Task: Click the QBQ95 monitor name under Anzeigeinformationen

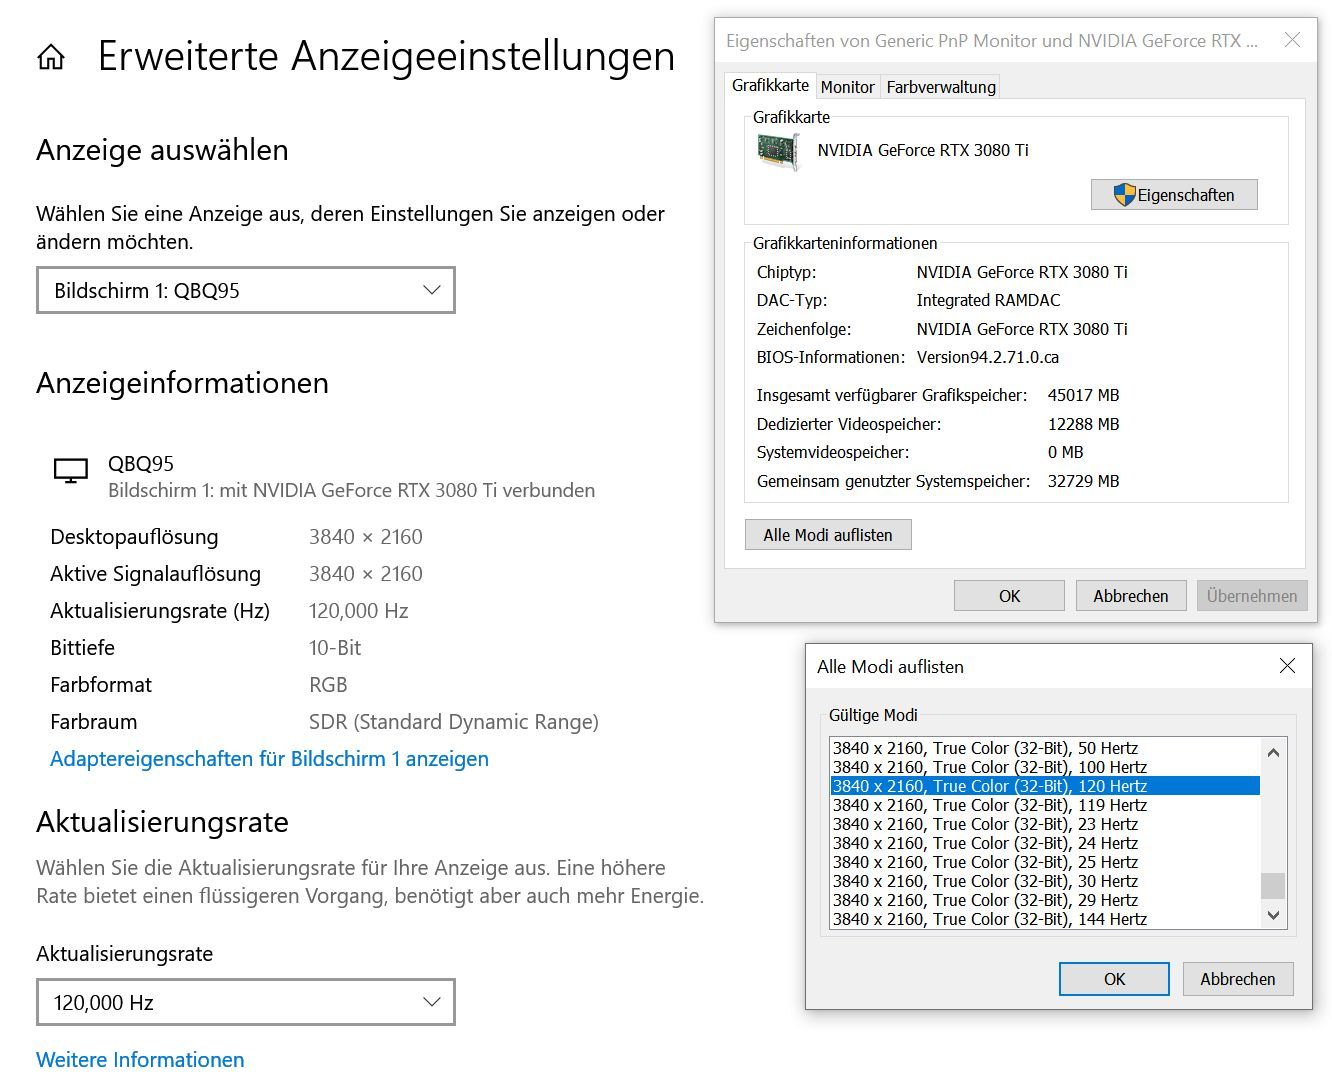Action: [x=141, y=464]
